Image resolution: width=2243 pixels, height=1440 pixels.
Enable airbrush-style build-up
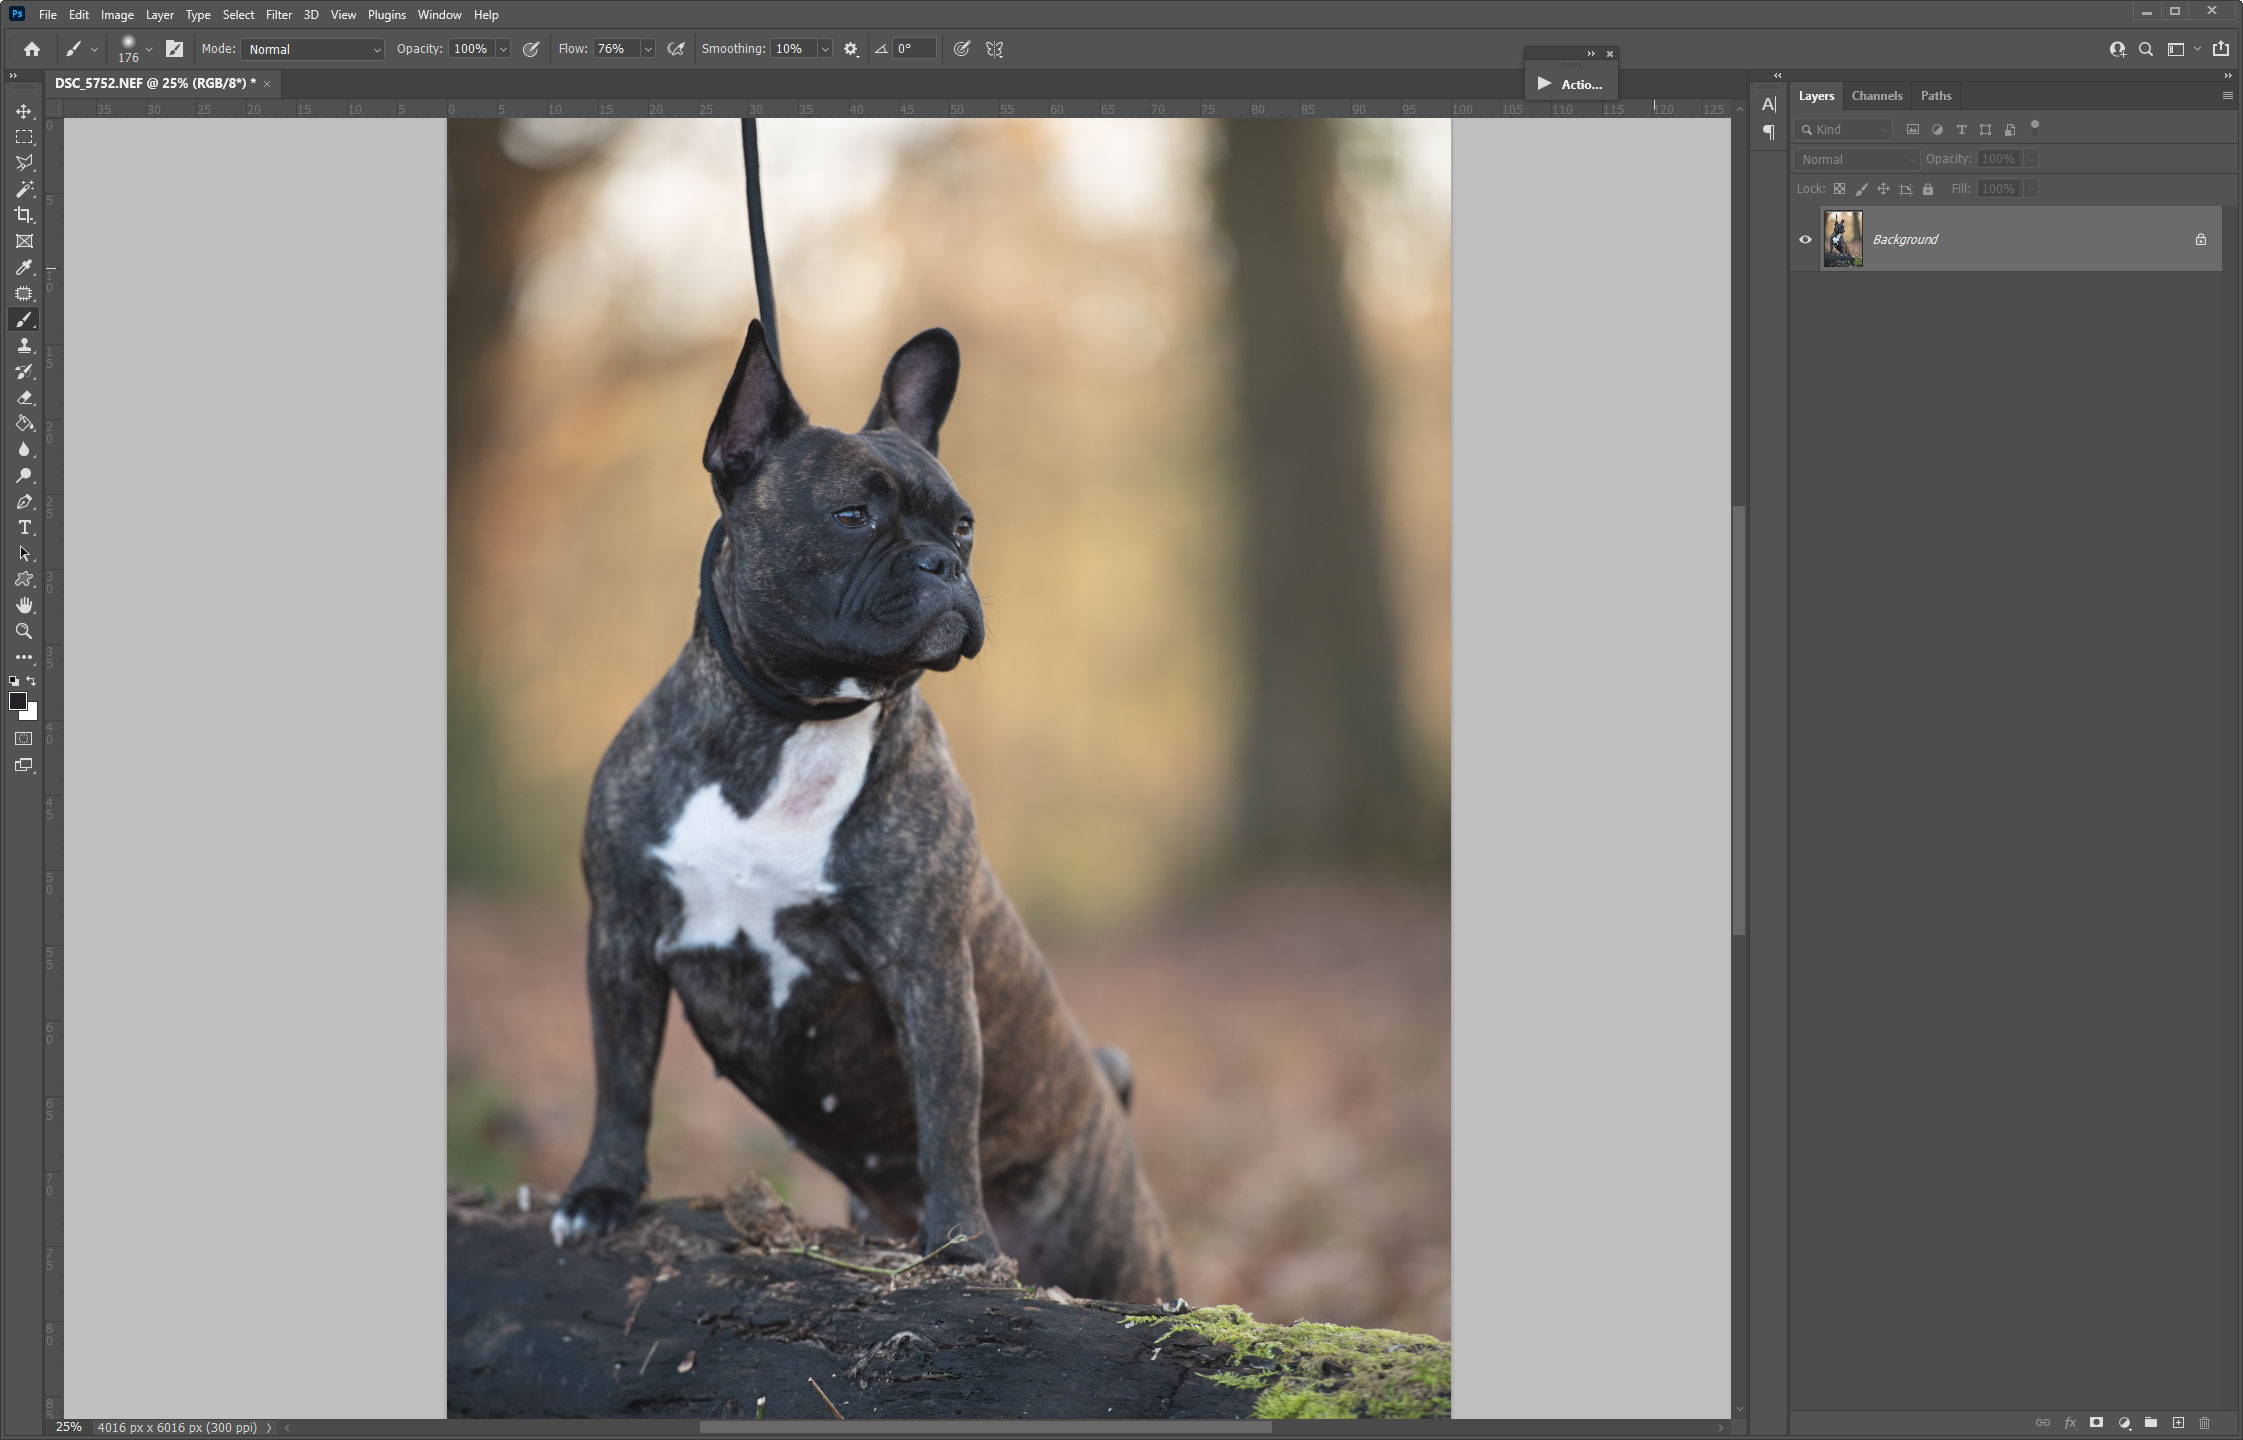(x=676, y=49)
